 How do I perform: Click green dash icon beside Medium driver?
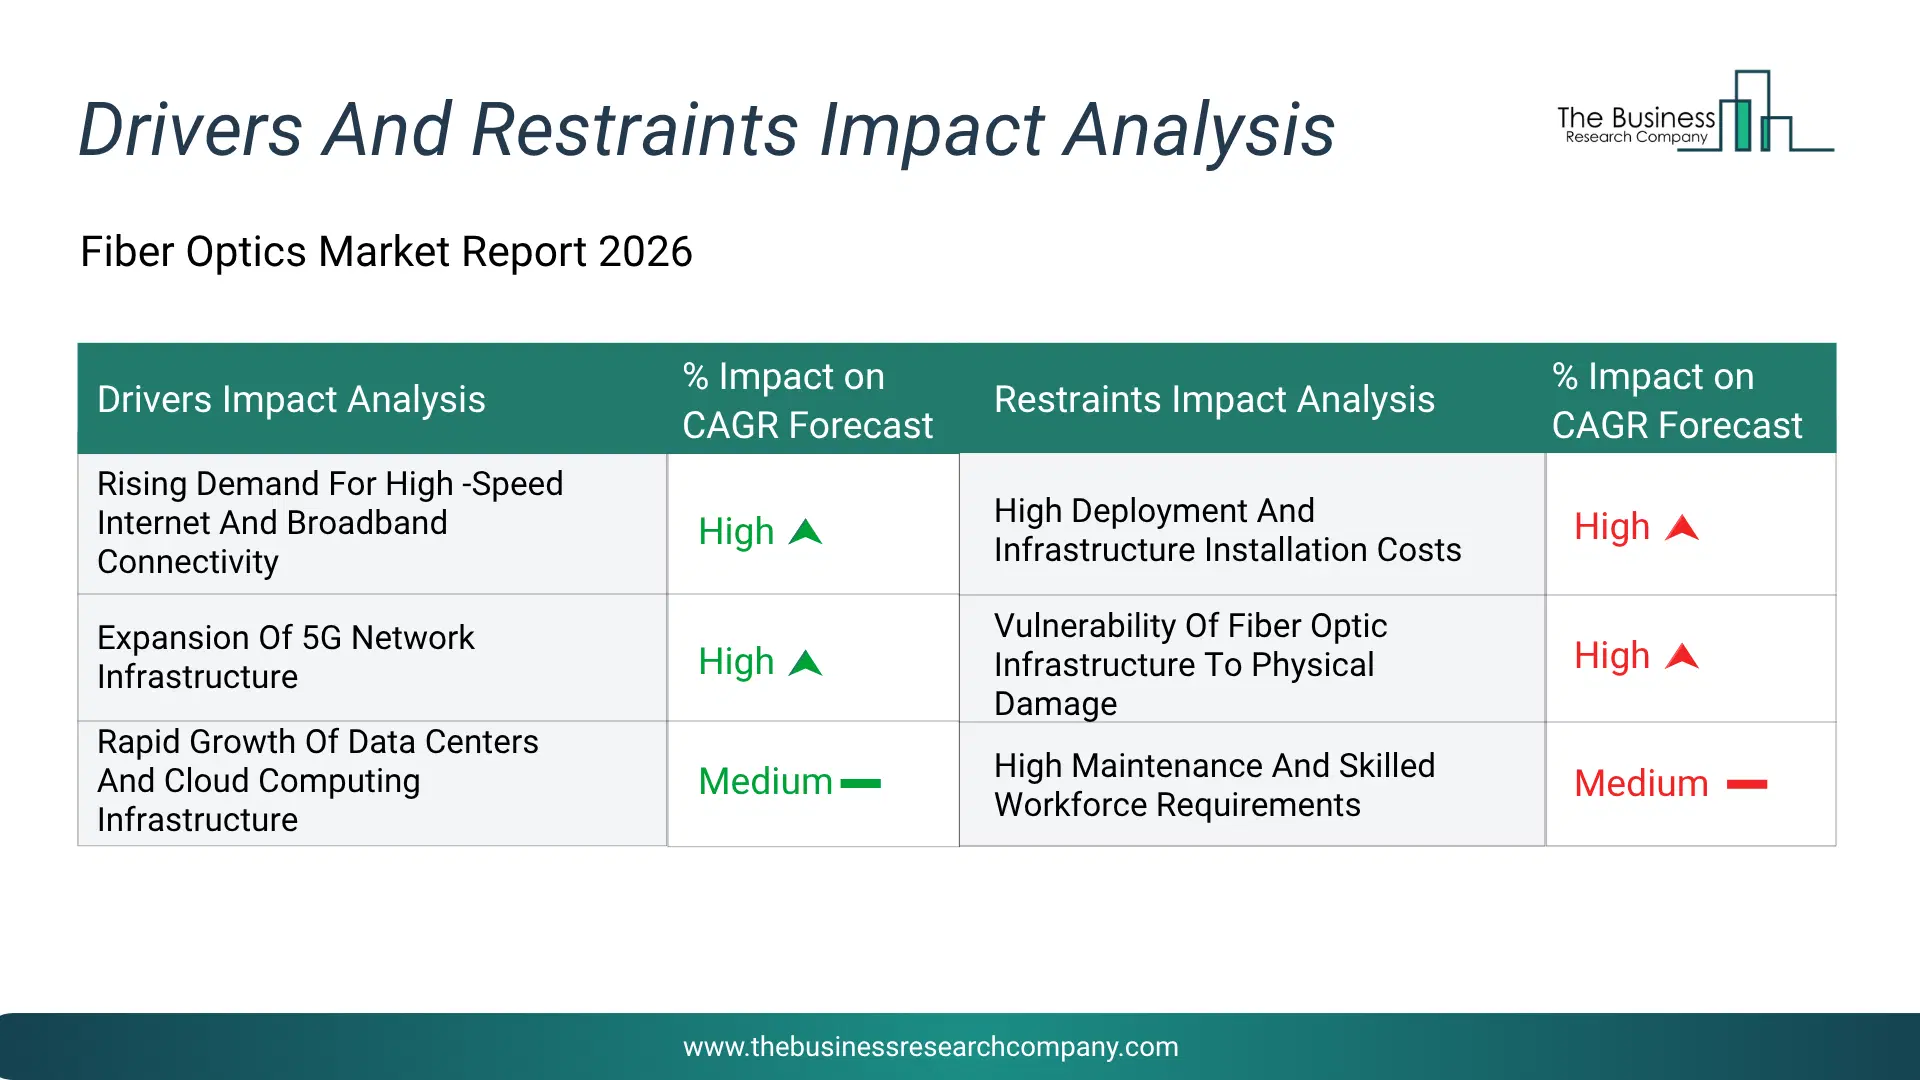[860, 783]
